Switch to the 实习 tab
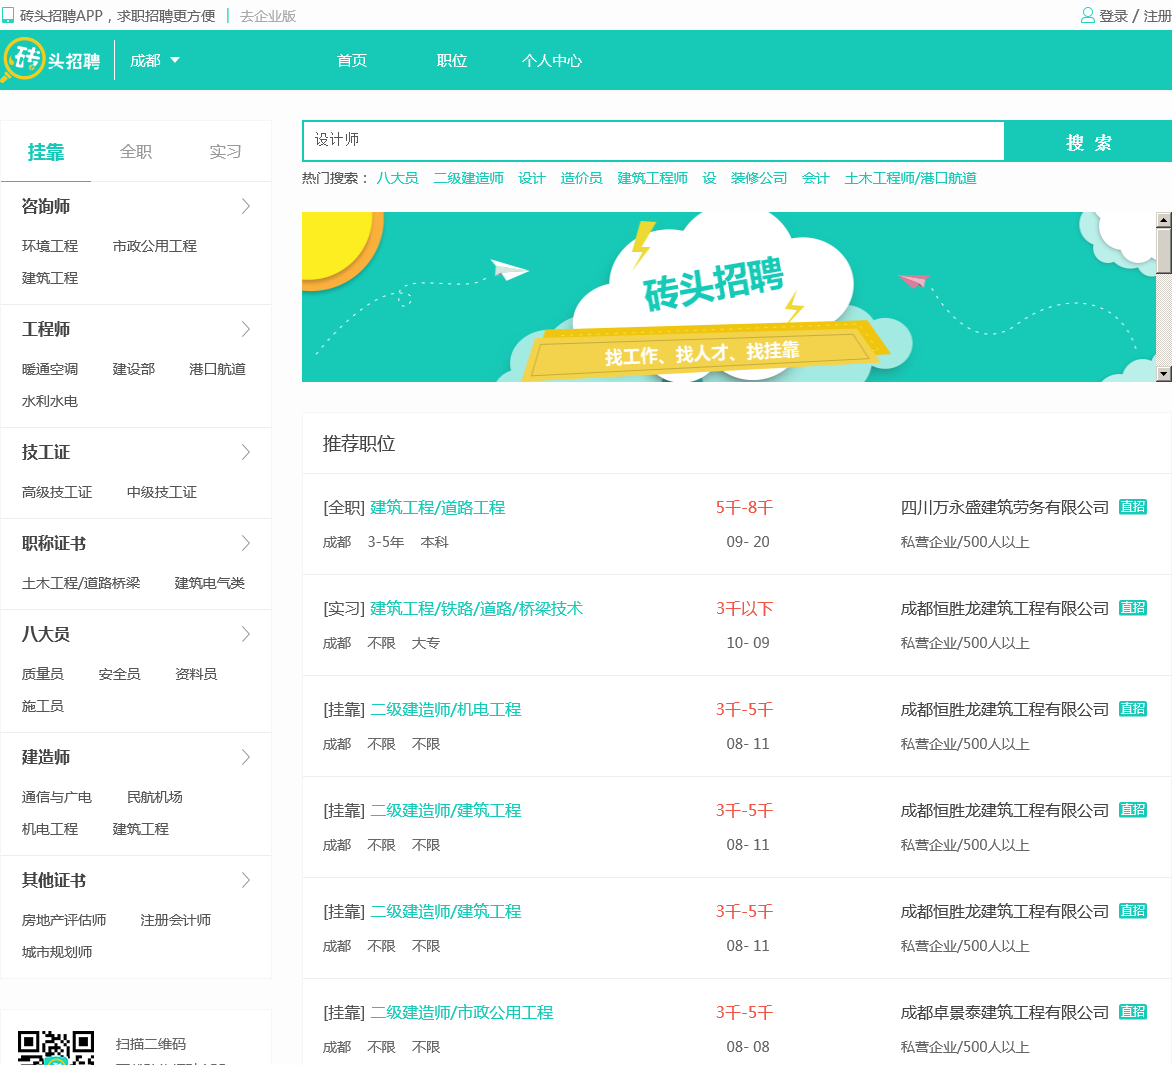Image resolution: width=1172 pixels, height=1065 pixels. click(x=225, y=152)
